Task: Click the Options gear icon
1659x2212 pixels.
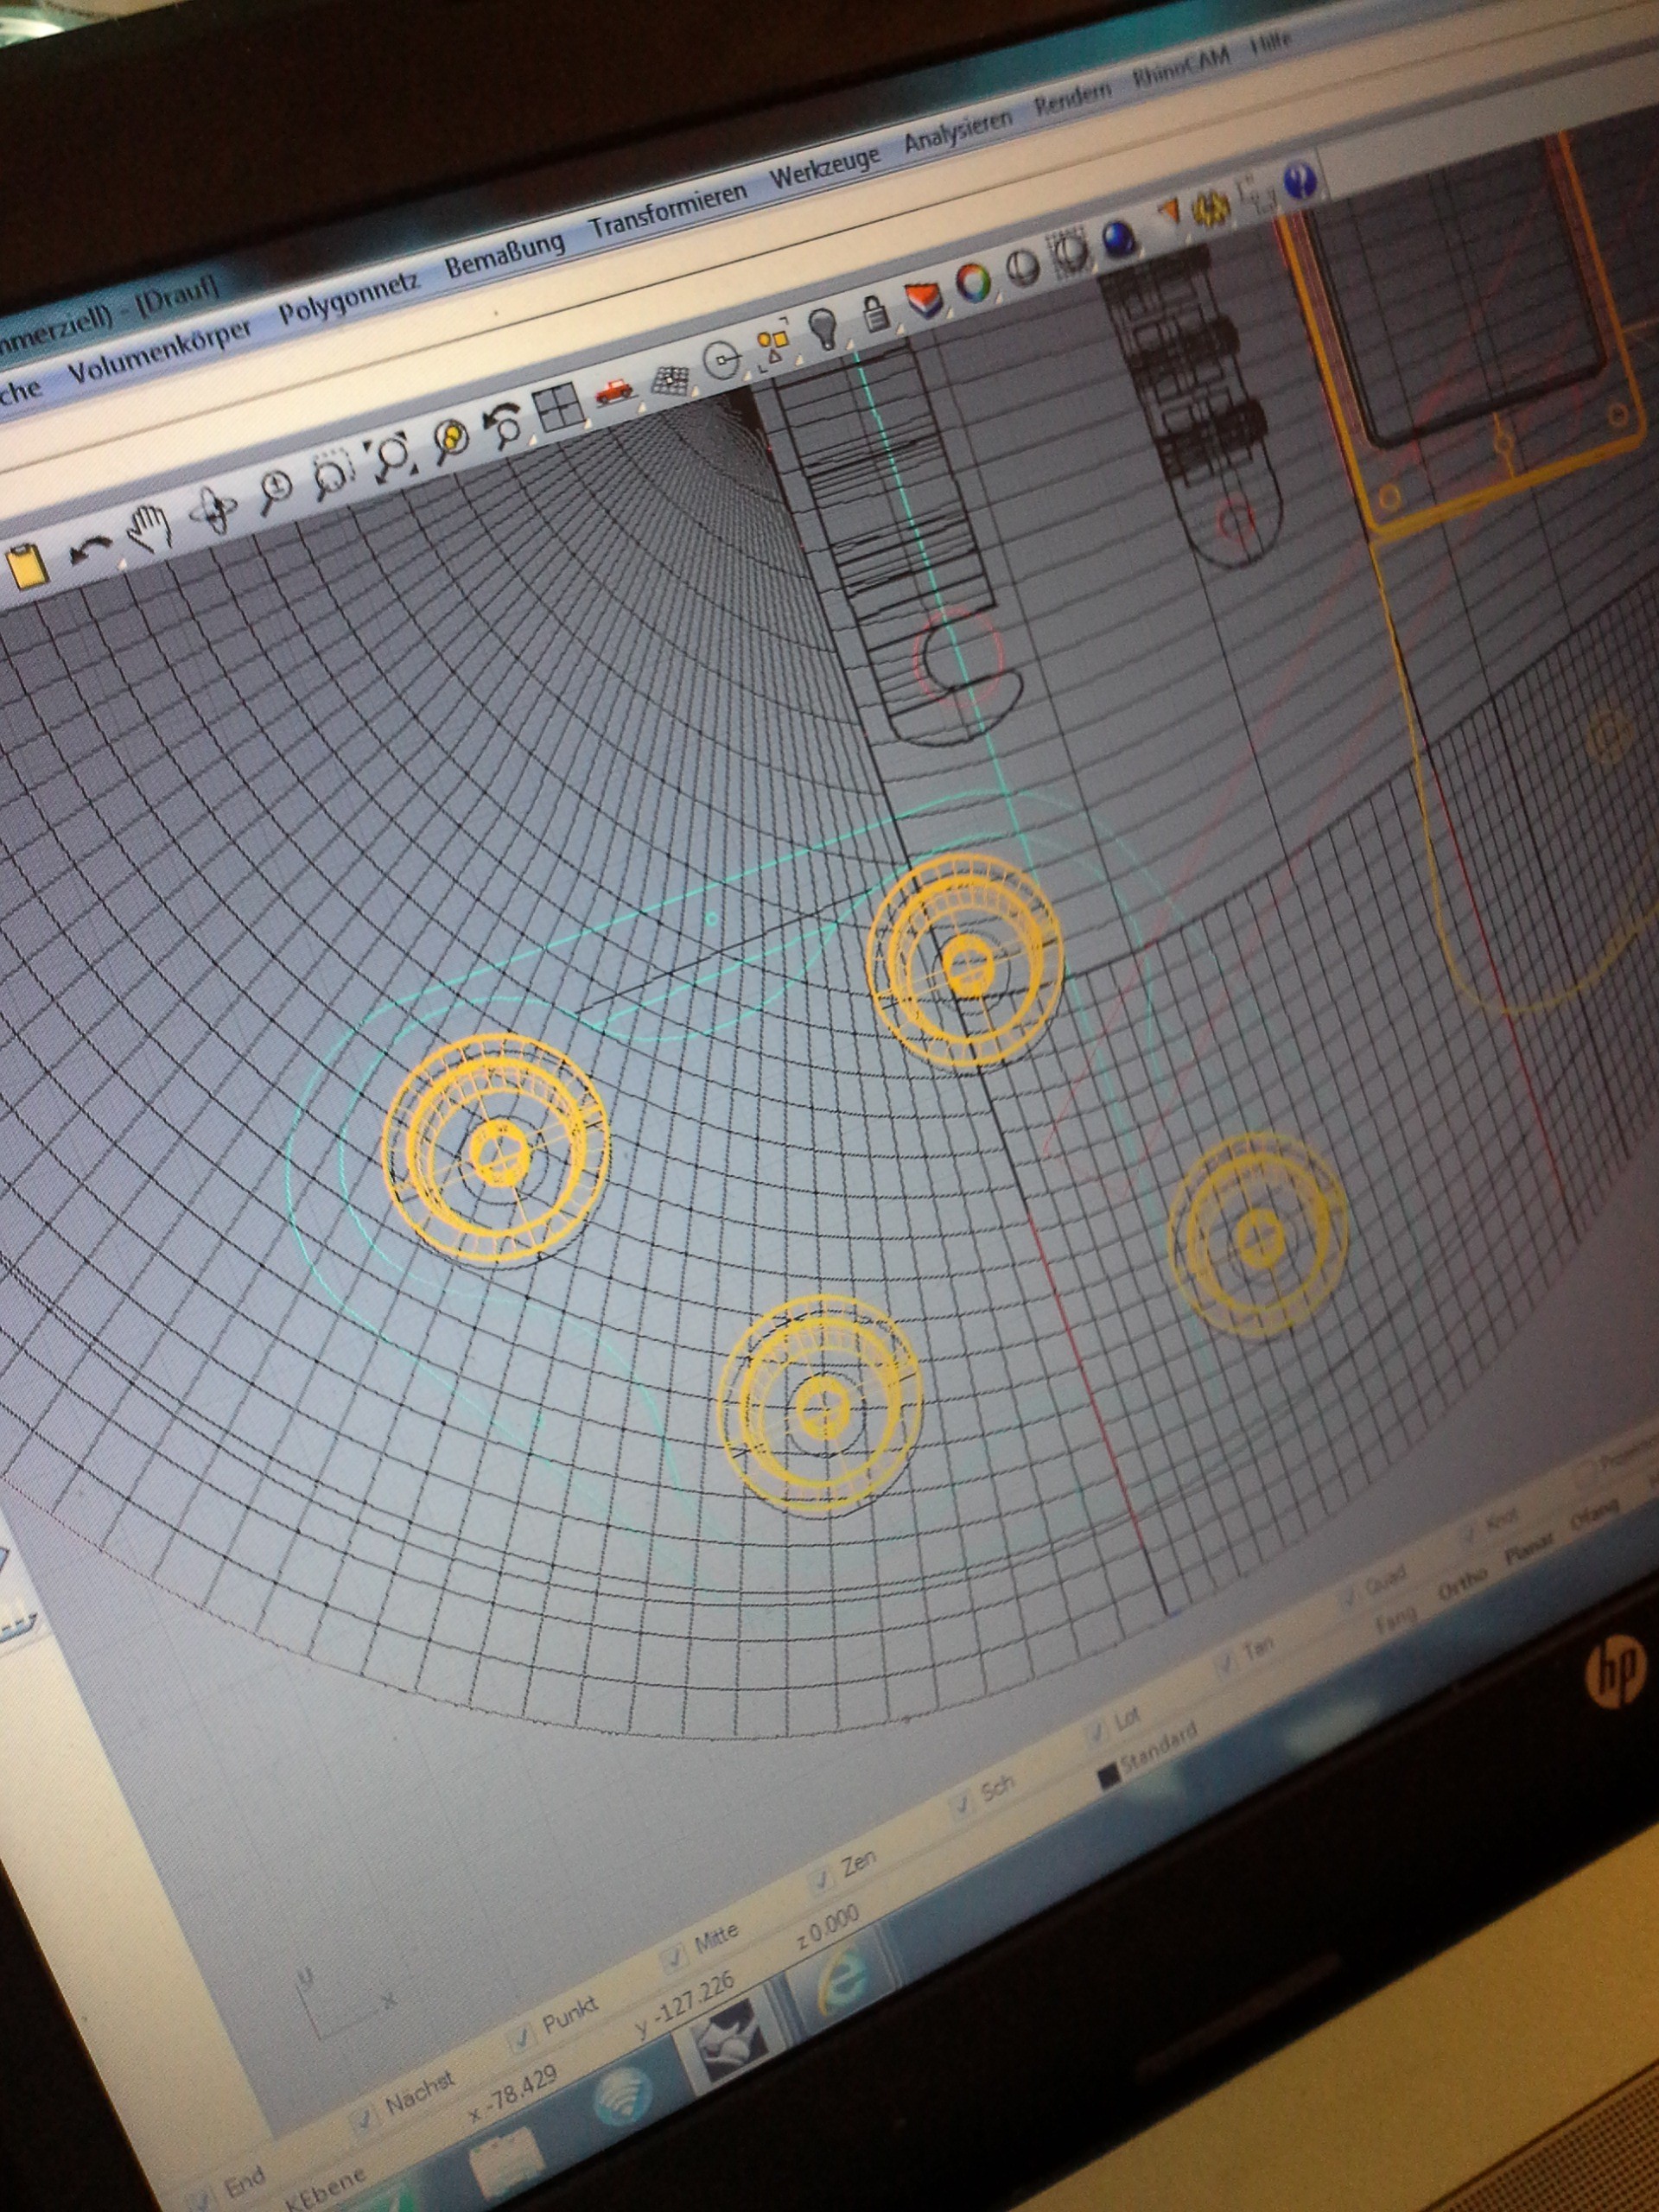Action: 1212,208
